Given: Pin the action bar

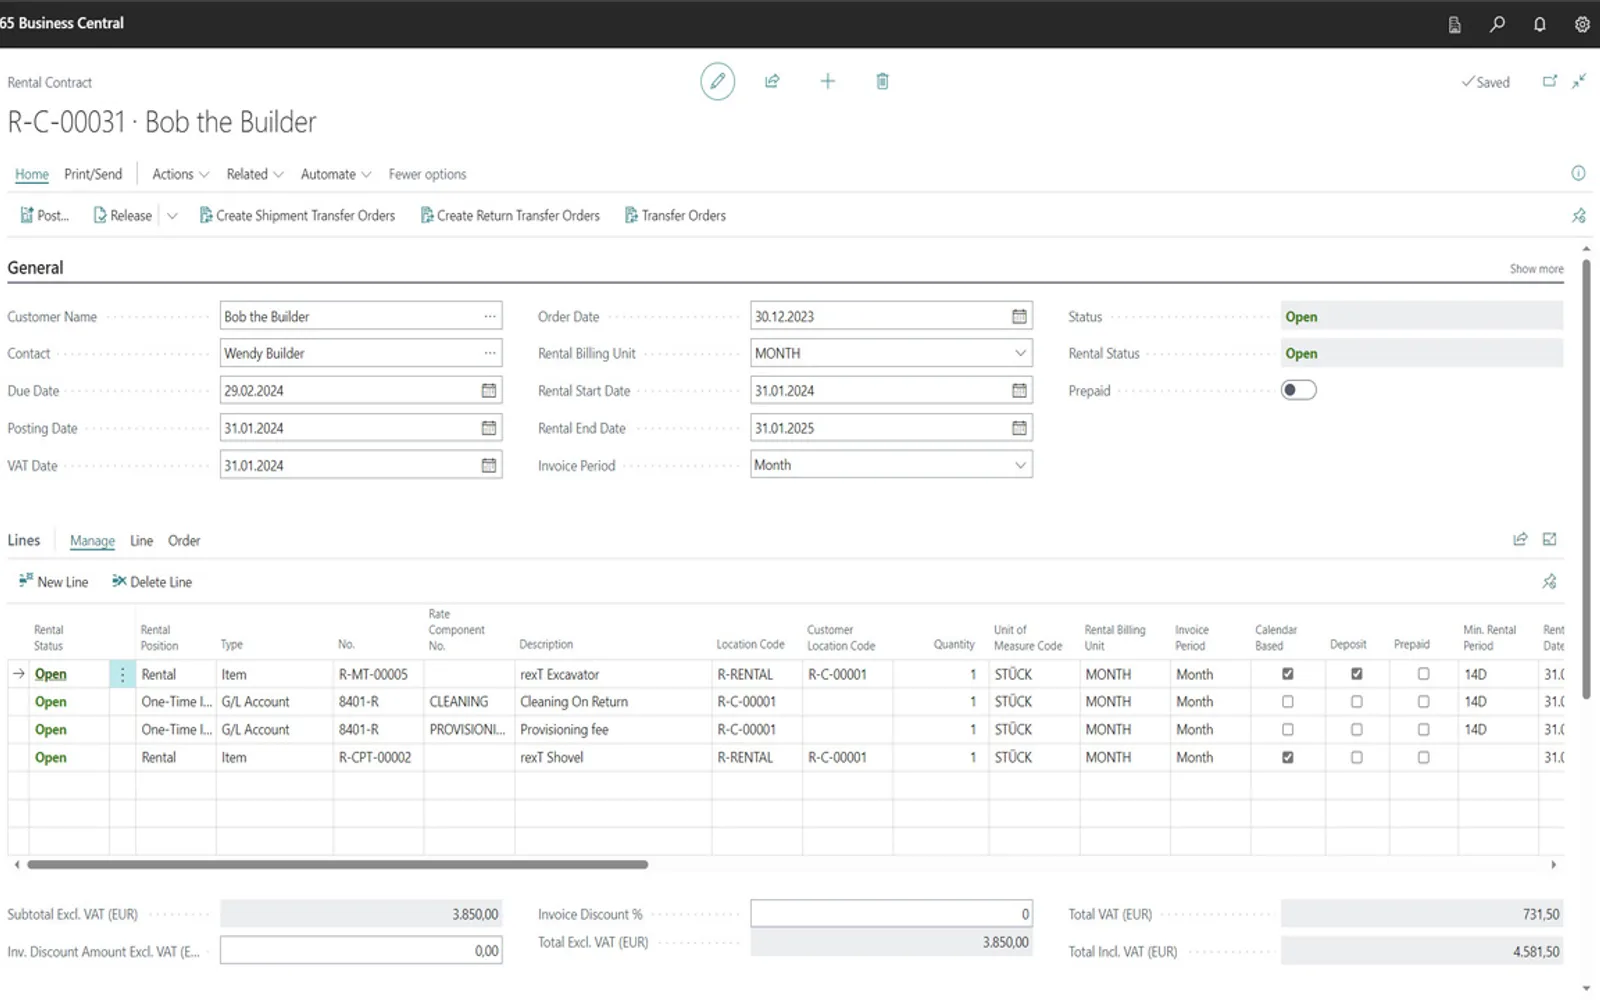Looking at the screenshot, I should point(1579,215).
